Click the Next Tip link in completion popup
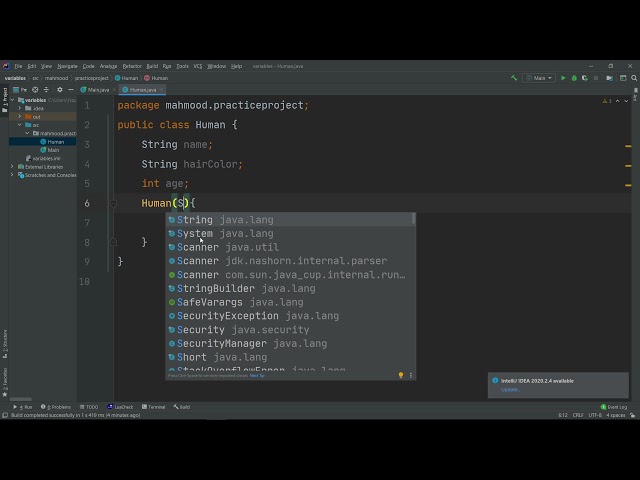640x480 pixels. (257, 376)
